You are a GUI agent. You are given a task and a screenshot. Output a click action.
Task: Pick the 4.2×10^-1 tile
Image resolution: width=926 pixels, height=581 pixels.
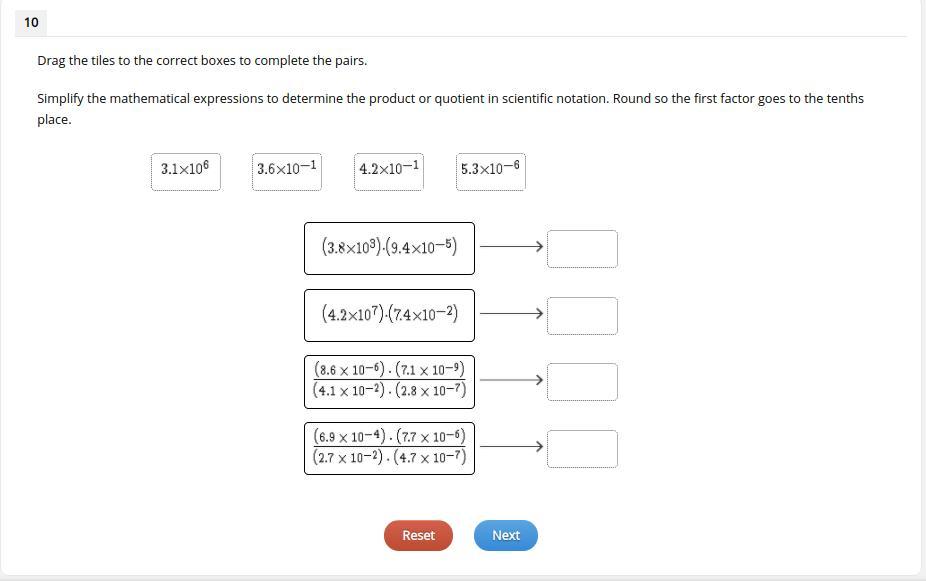click(x=389, y=171)
